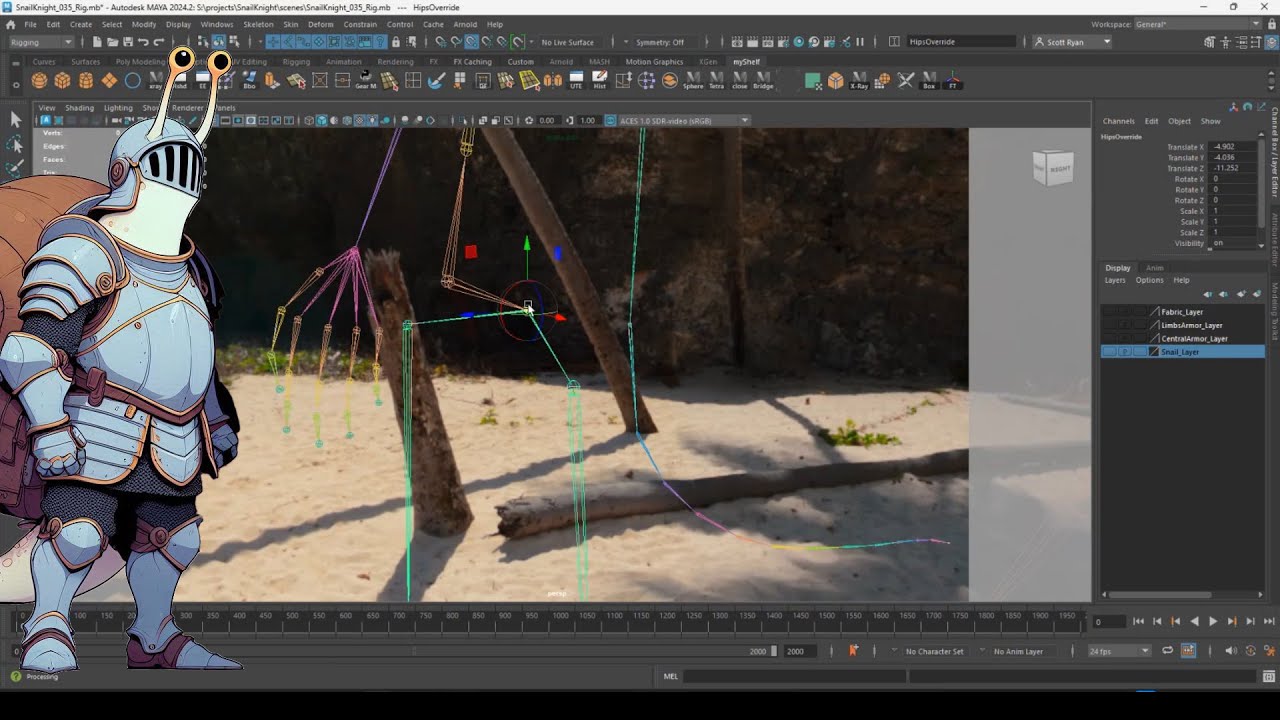This screenshot has width=1280, height=720.
Task: Click the Open Scene folder icon
Action: (x=113, y=42)
